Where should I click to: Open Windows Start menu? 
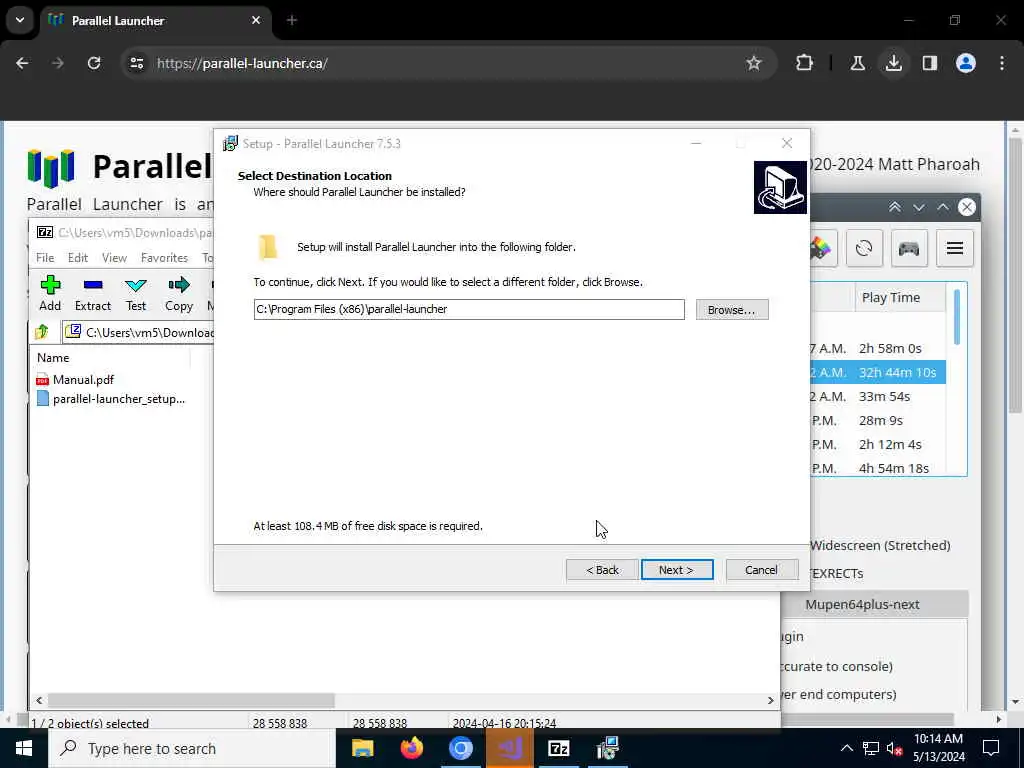[24, 748]
